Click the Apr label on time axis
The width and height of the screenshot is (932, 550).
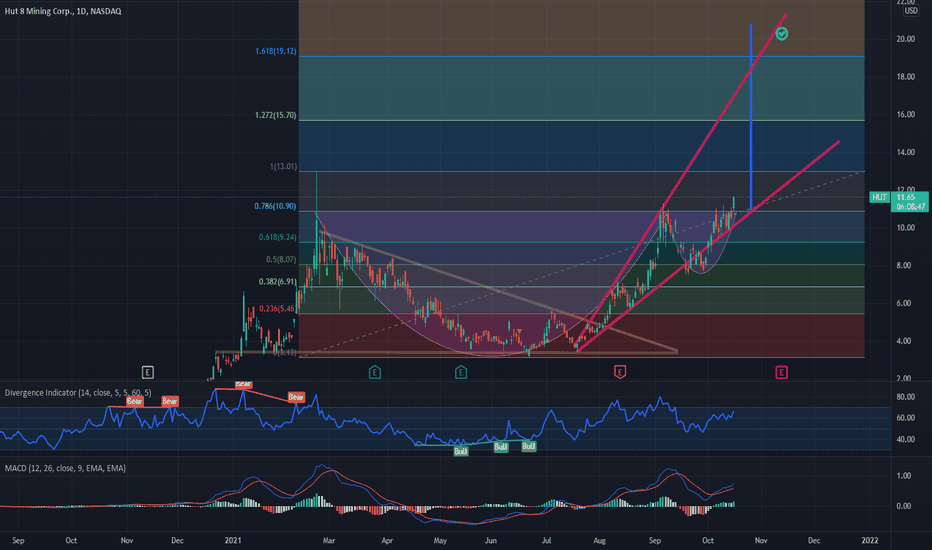387,540
